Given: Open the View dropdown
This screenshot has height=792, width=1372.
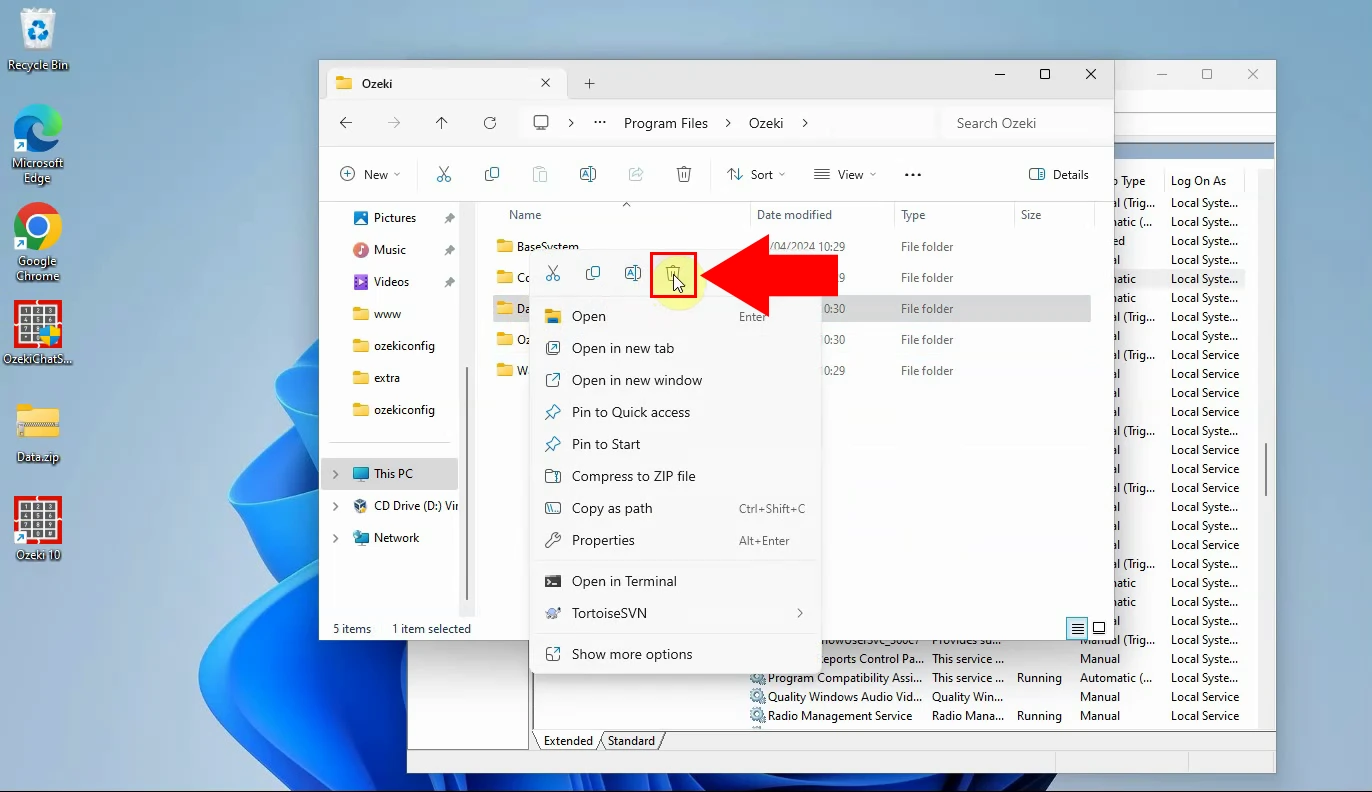Looking at the screenshot, I should coord(845,174).
